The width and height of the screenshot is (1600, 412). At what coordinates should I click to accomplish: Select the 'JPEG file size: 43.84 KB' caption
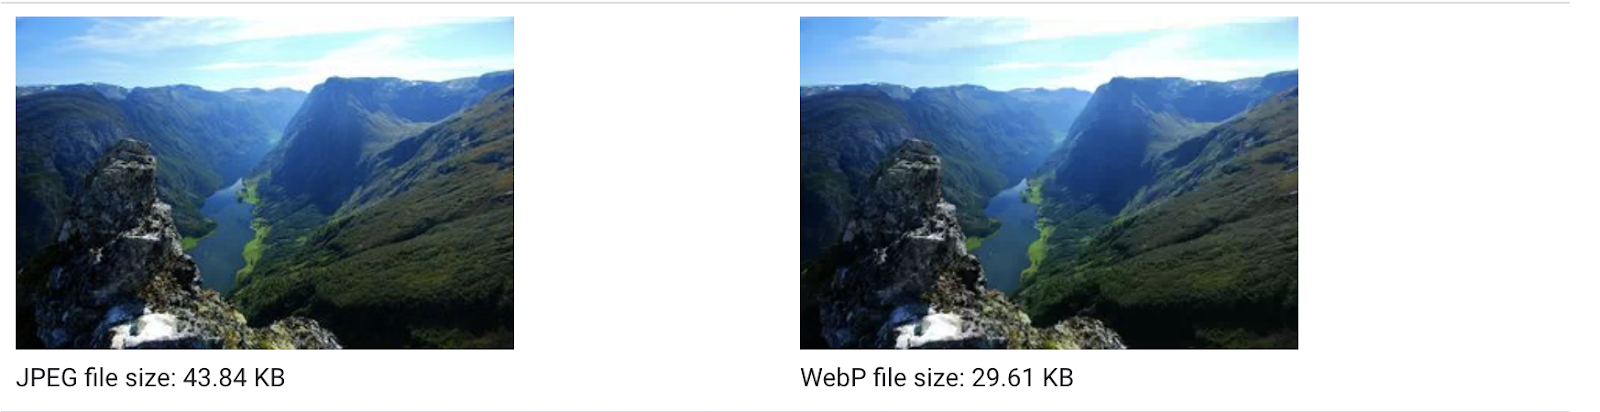click(151, 378)
